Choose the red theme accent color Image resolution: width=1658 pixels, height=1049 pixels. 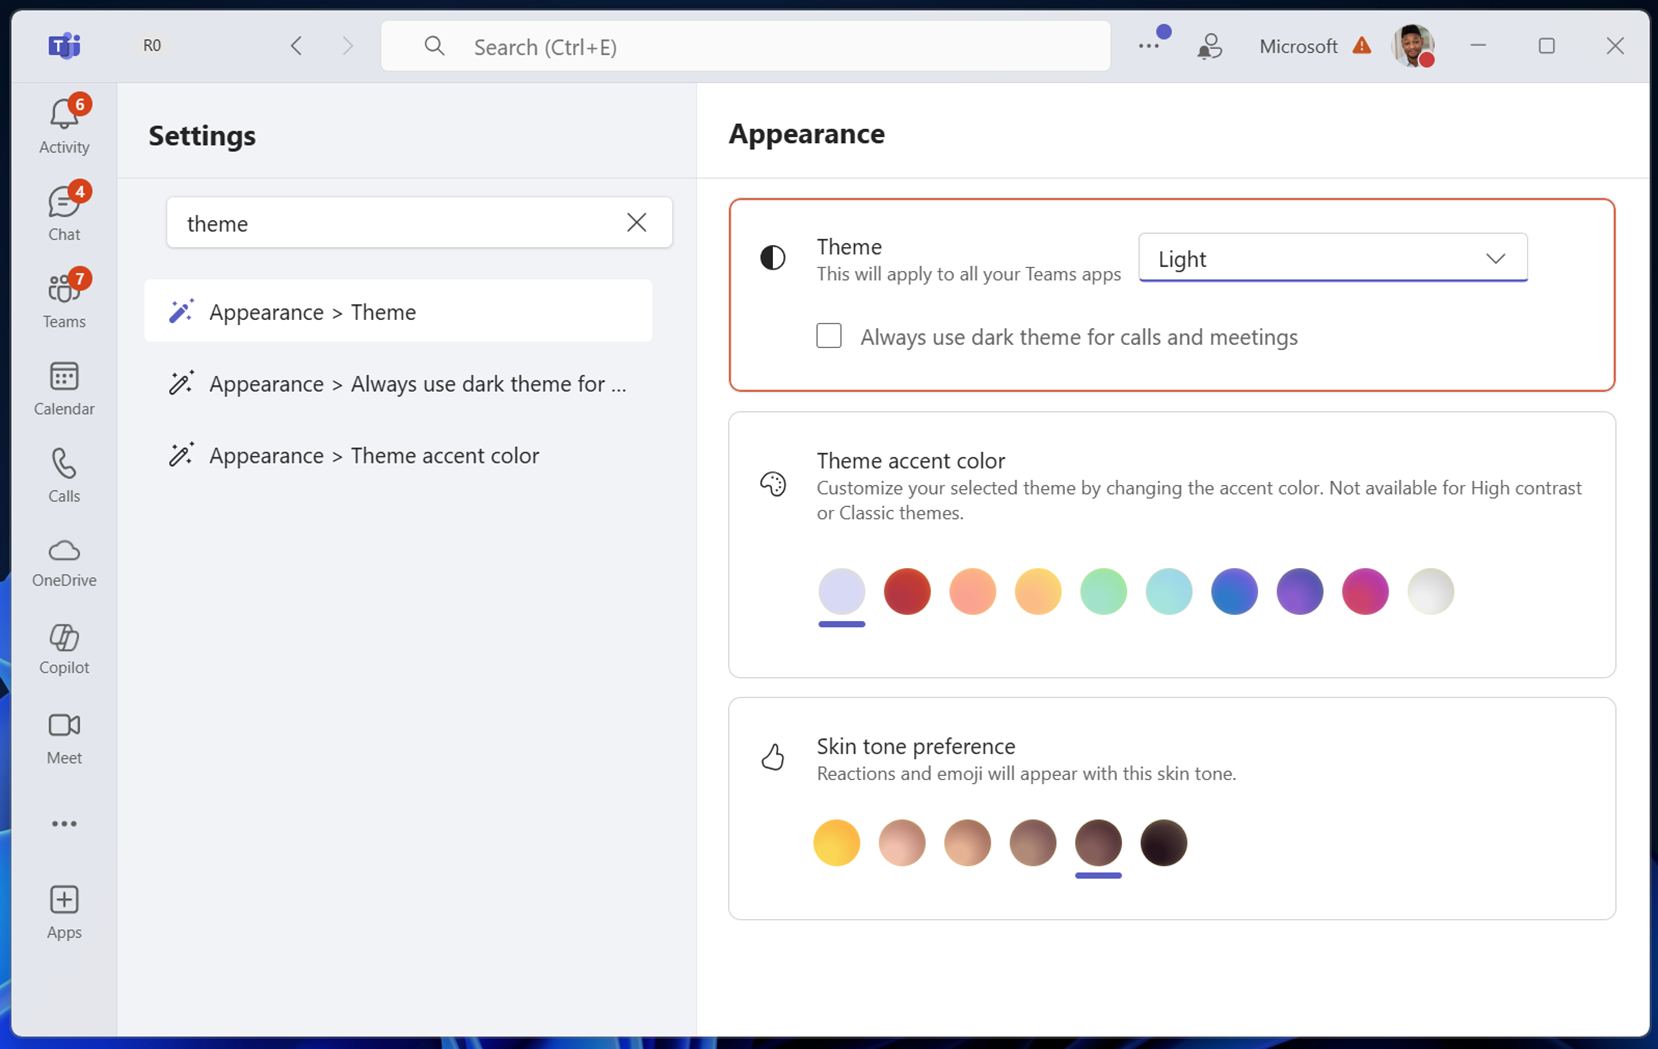click(907, 591)
